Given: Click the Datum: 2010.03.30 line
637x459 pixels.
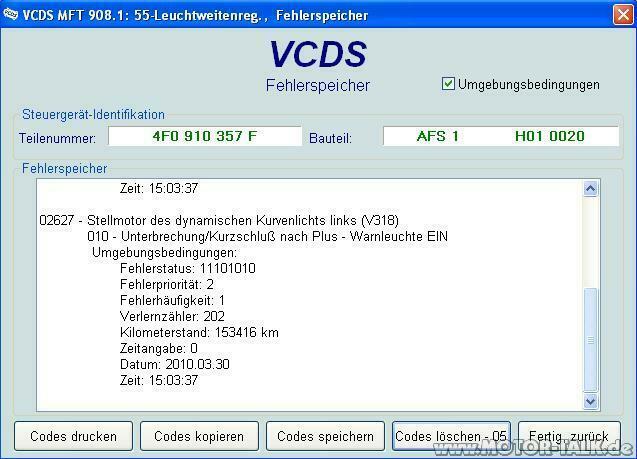Looking at the screenshot, I should (x=175, y=364).
